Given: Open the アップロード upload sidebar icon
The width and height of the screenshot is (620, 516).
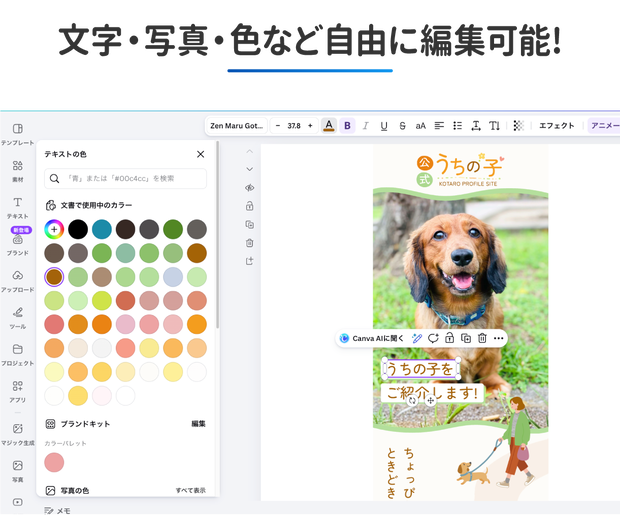Looking at the screenshot, I should [x=18, y=281].
